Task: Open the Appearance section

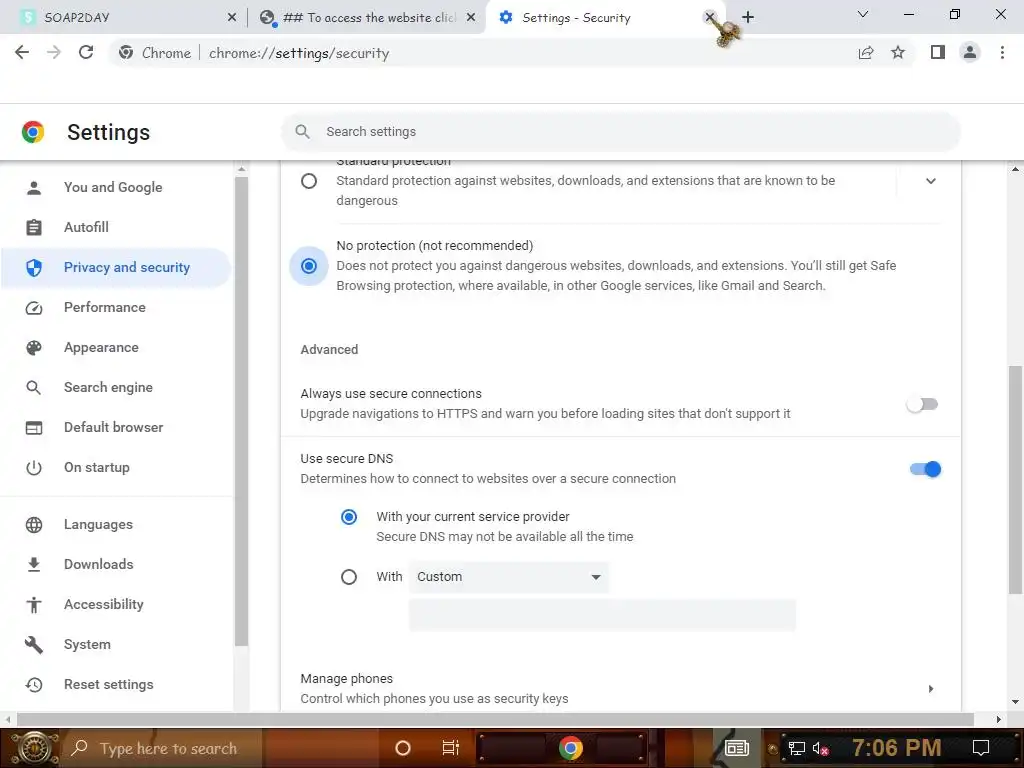Action: tap(101, 347)
